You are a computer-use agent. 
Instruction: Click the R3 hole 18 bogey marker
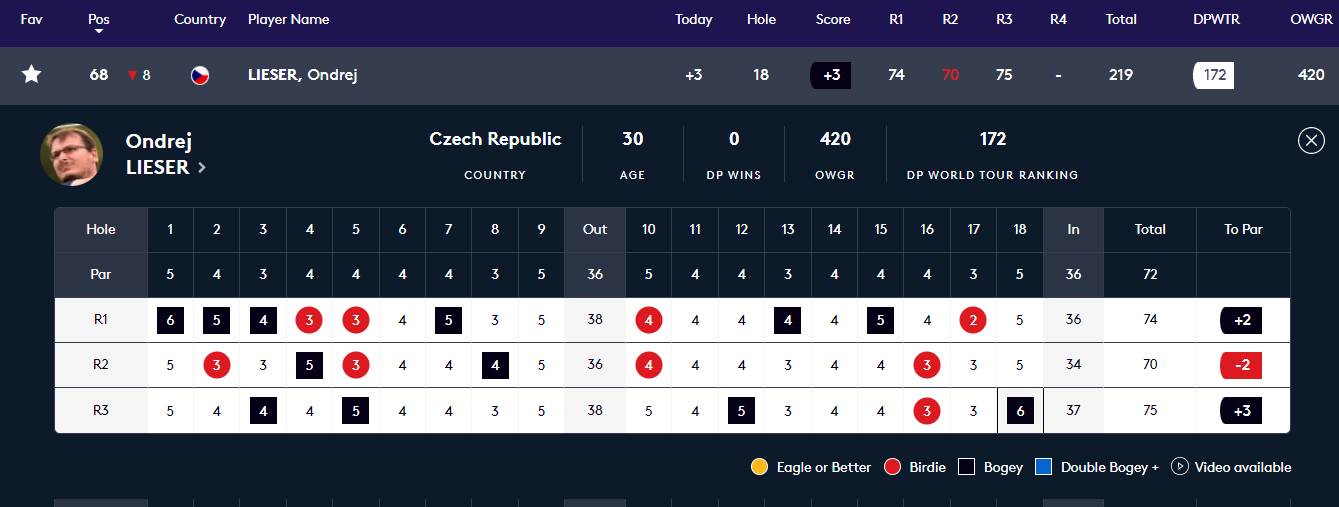[x=1020, y=411]
